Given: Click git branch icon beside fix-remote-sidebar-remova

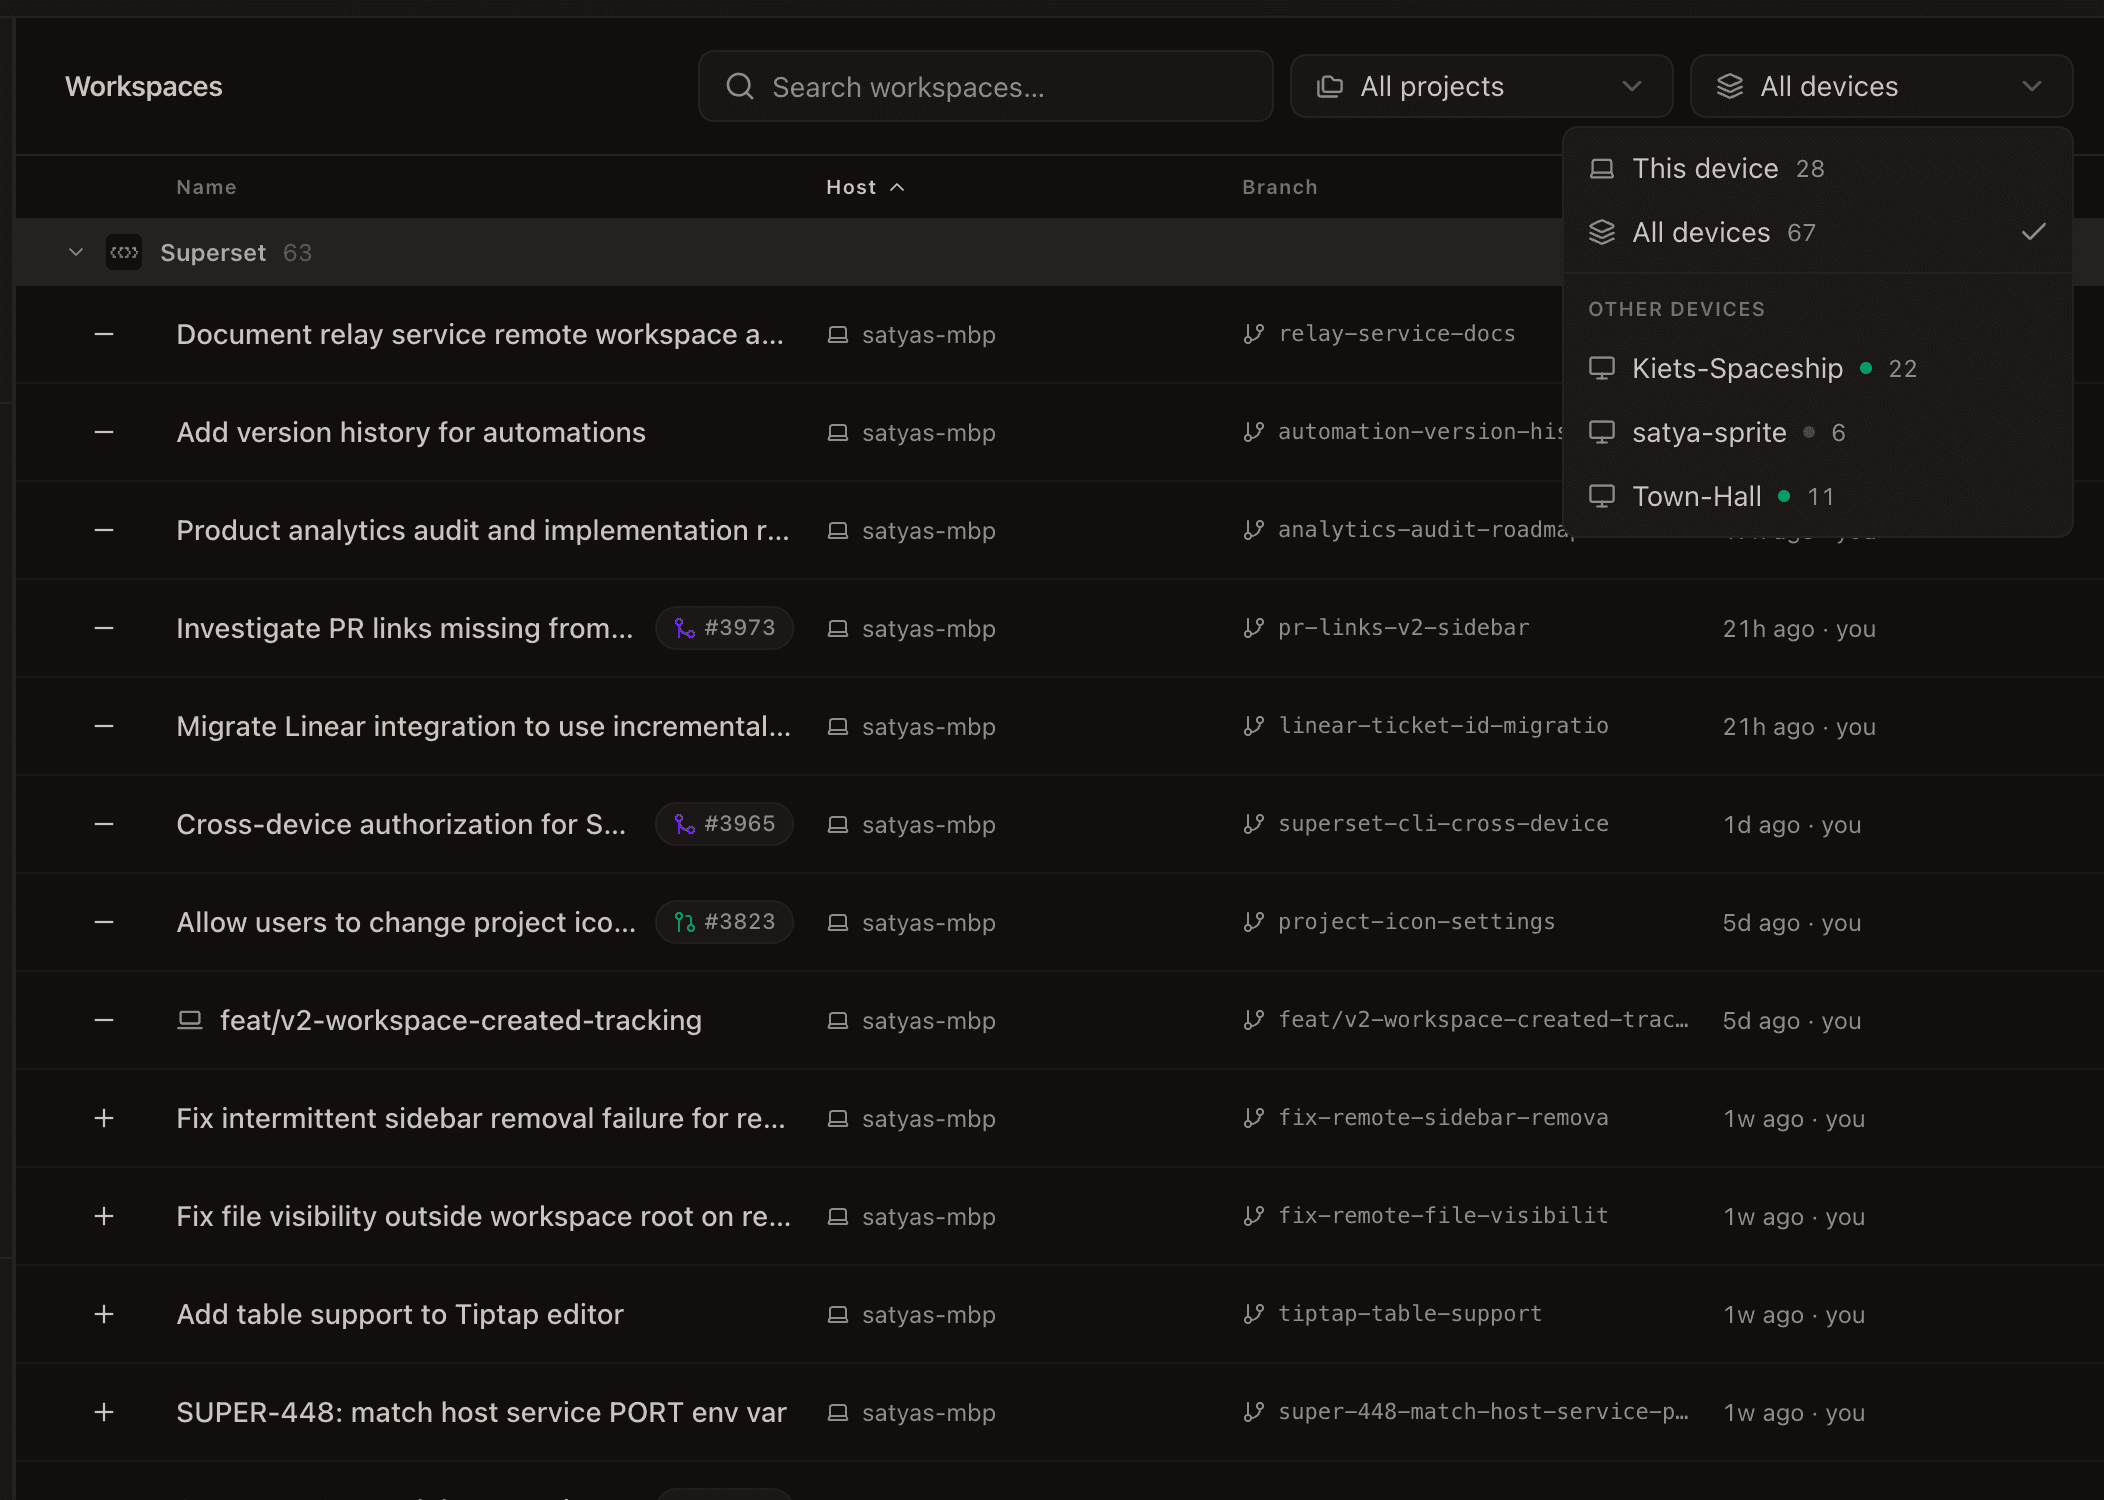Looking at the screenshot, I should 1254,1118.
